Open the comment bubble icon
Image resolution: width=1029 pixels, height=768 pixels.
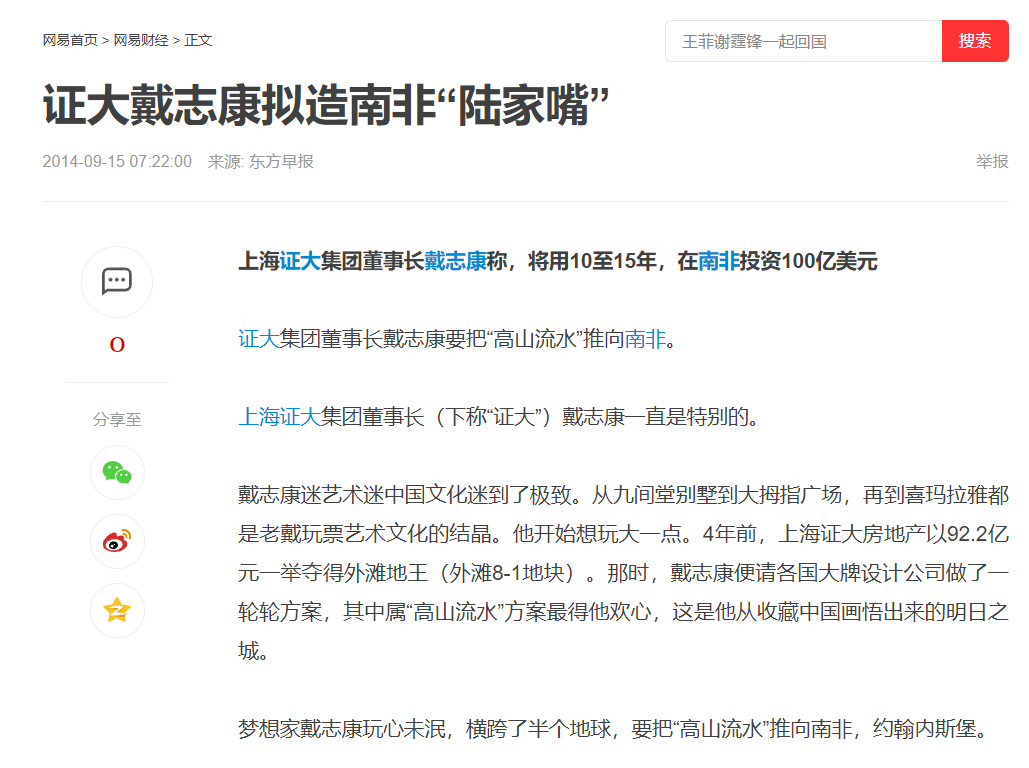click(117, 282)
